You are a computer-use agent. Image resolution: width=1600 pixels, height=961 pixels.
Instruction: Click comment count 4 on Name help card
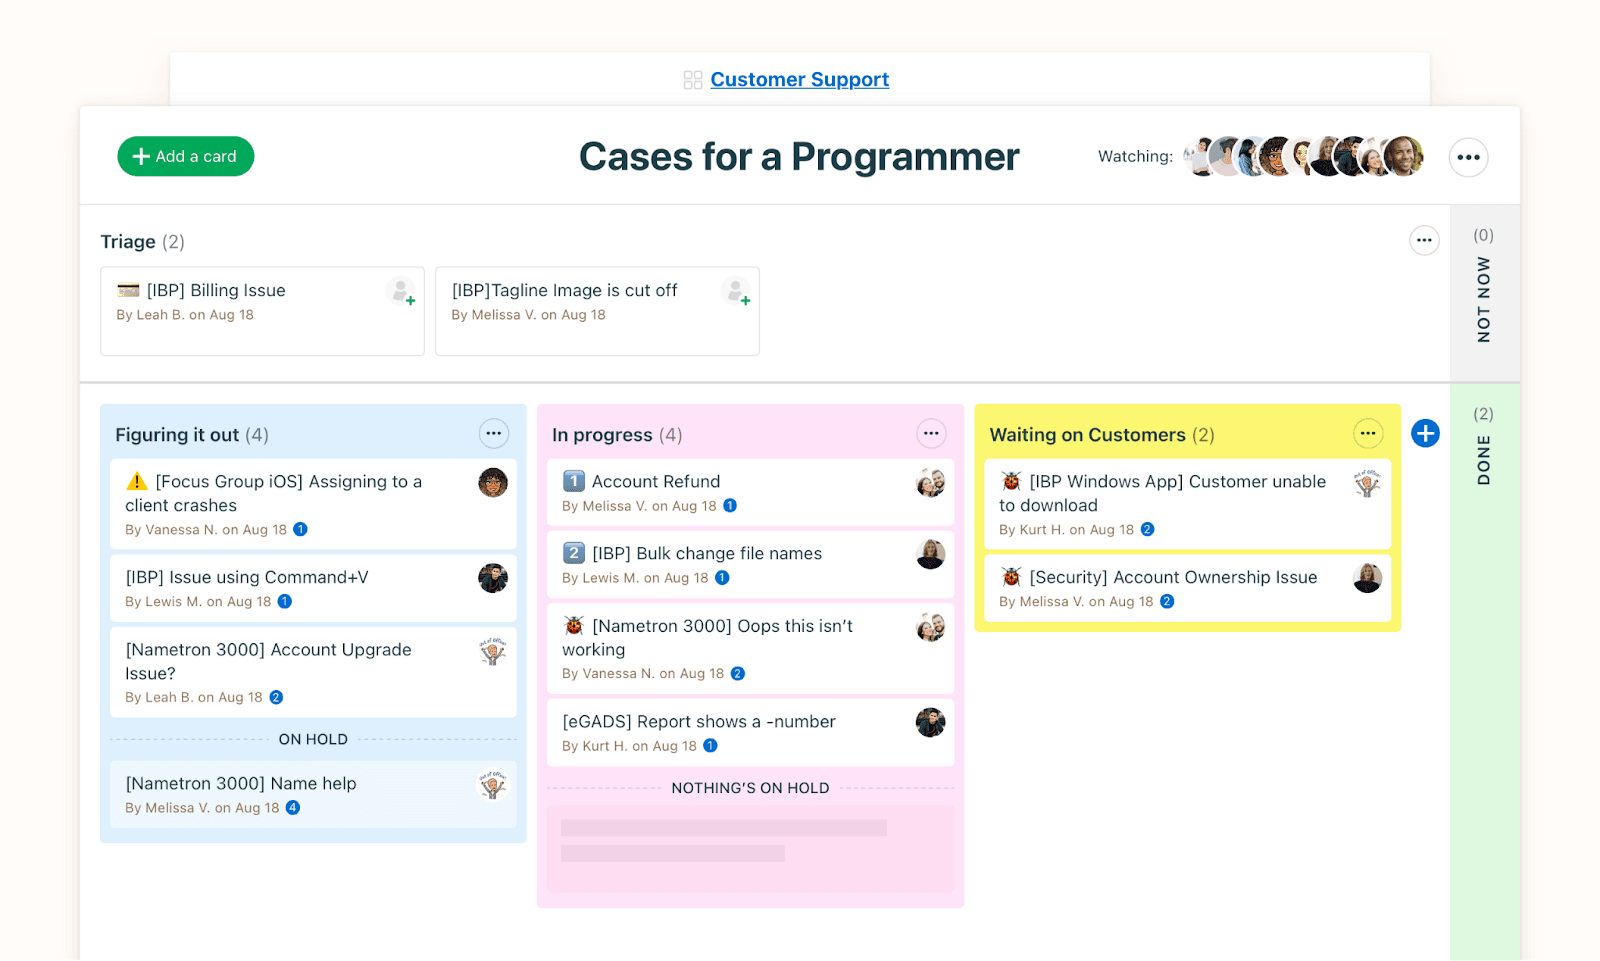pyautogui.click(x=293, y=807)
